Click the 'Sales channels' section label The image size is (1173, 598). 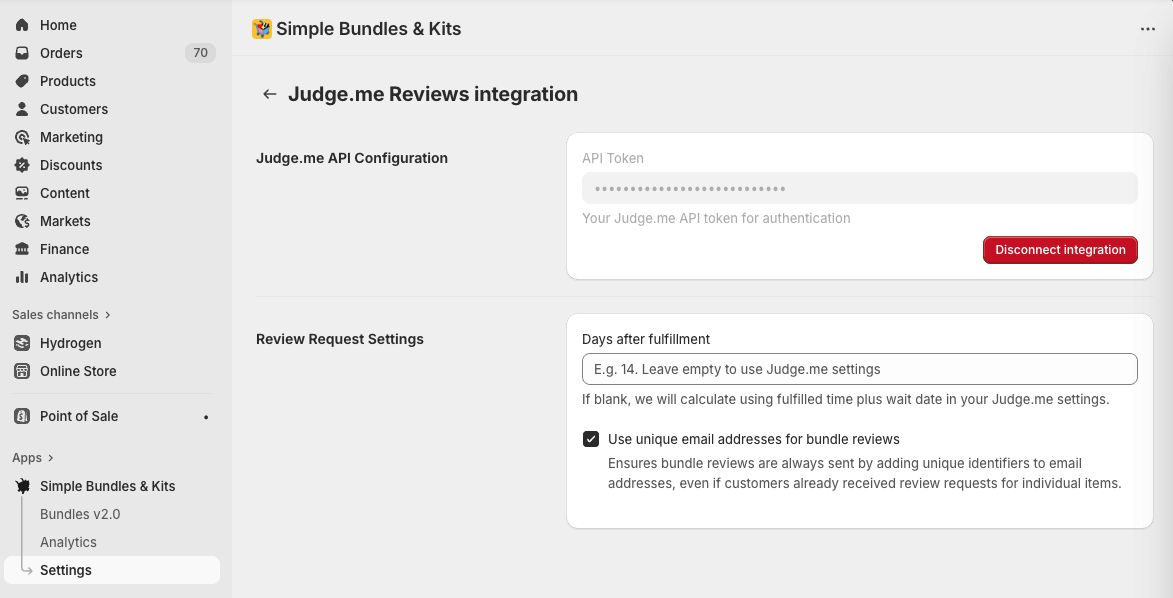coord(55,315)
